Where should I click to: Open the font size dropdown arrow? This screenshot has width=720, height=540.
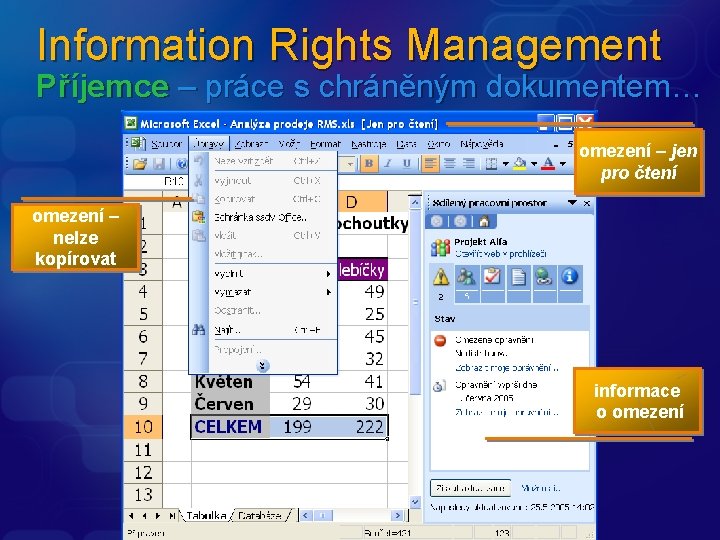[x=350, y=164]
